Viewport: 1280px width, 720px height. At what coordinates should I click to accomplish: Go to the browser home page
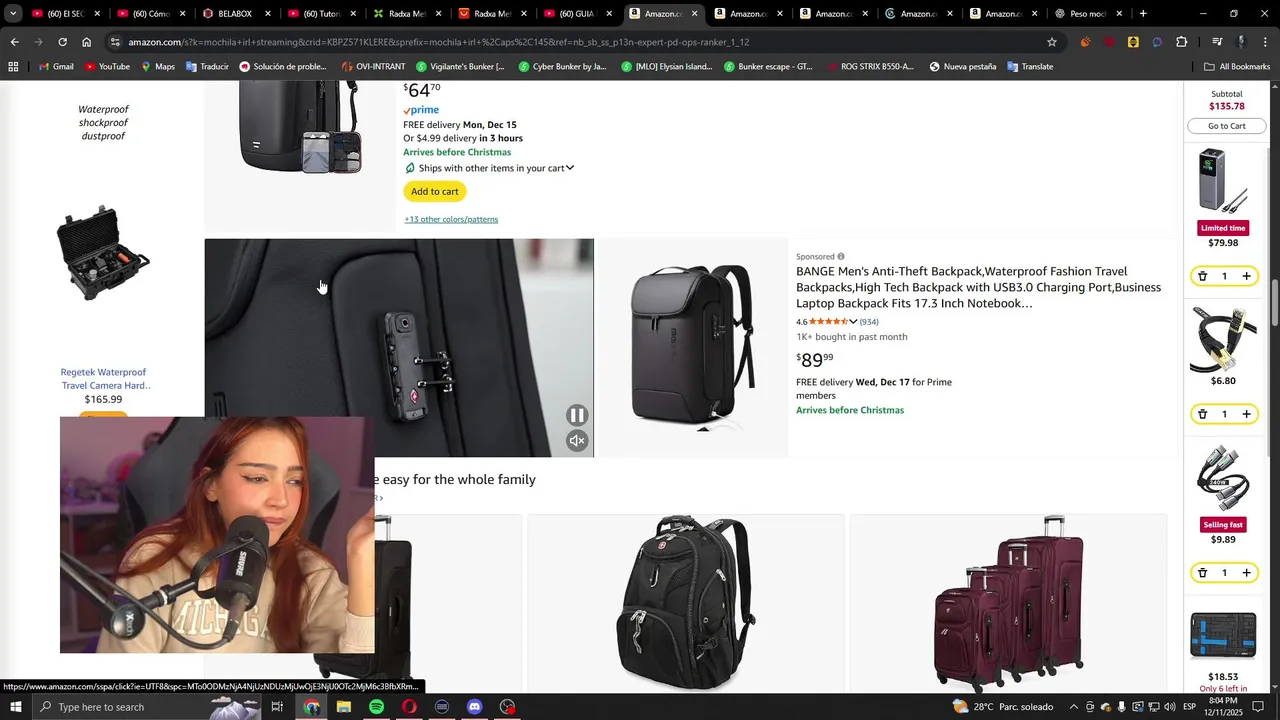(87, 42)
